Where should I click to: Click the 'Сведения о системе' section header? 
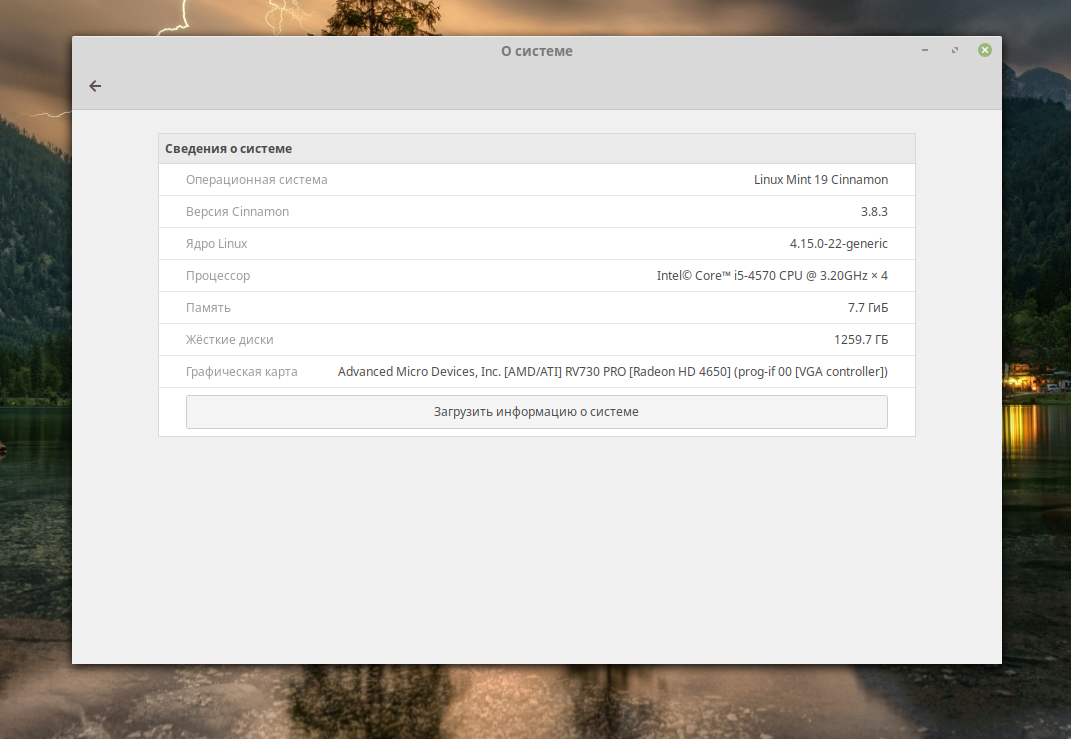[x=229, y=149]
